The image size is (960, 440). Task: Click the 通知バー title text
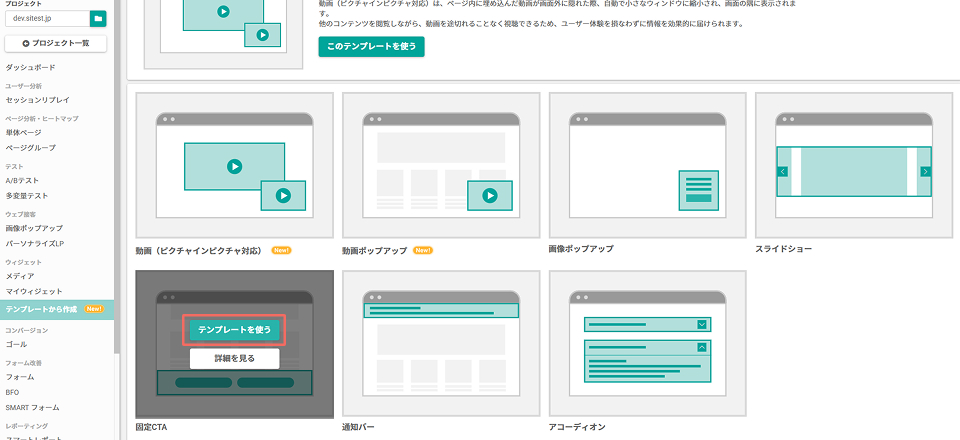click(358, 427)
